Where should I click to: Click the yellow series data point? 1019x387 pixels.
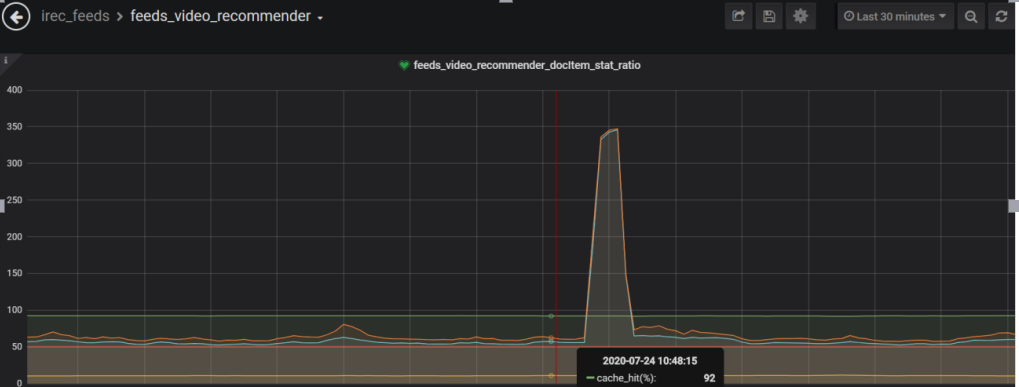[551, 375]
